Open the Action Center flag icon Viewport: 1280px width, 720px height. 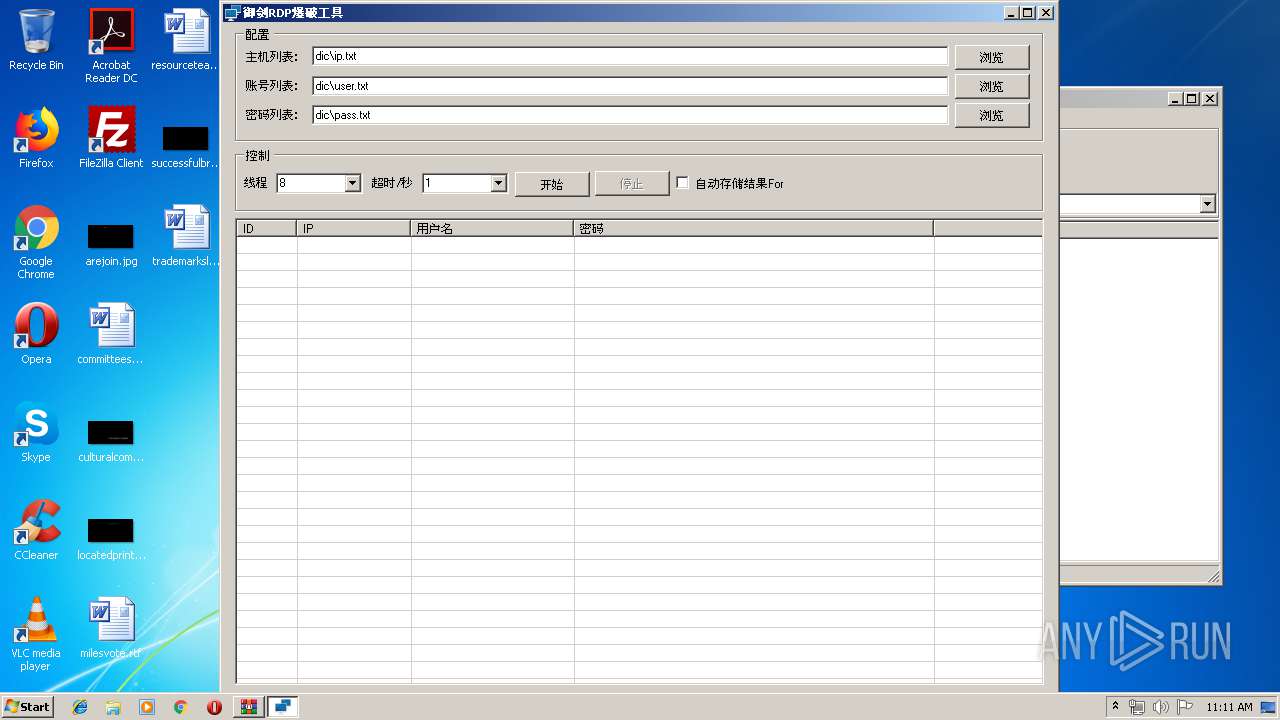tap(1184, 707)
